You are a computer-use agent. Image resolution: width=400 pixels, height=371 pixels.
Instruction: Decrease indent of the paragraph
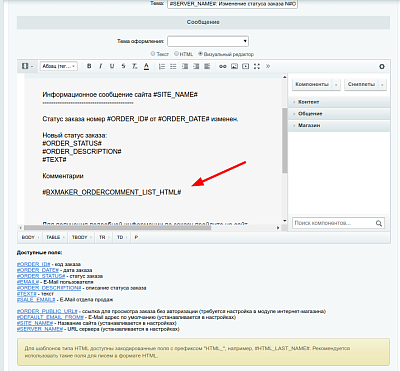pos(185,66)
